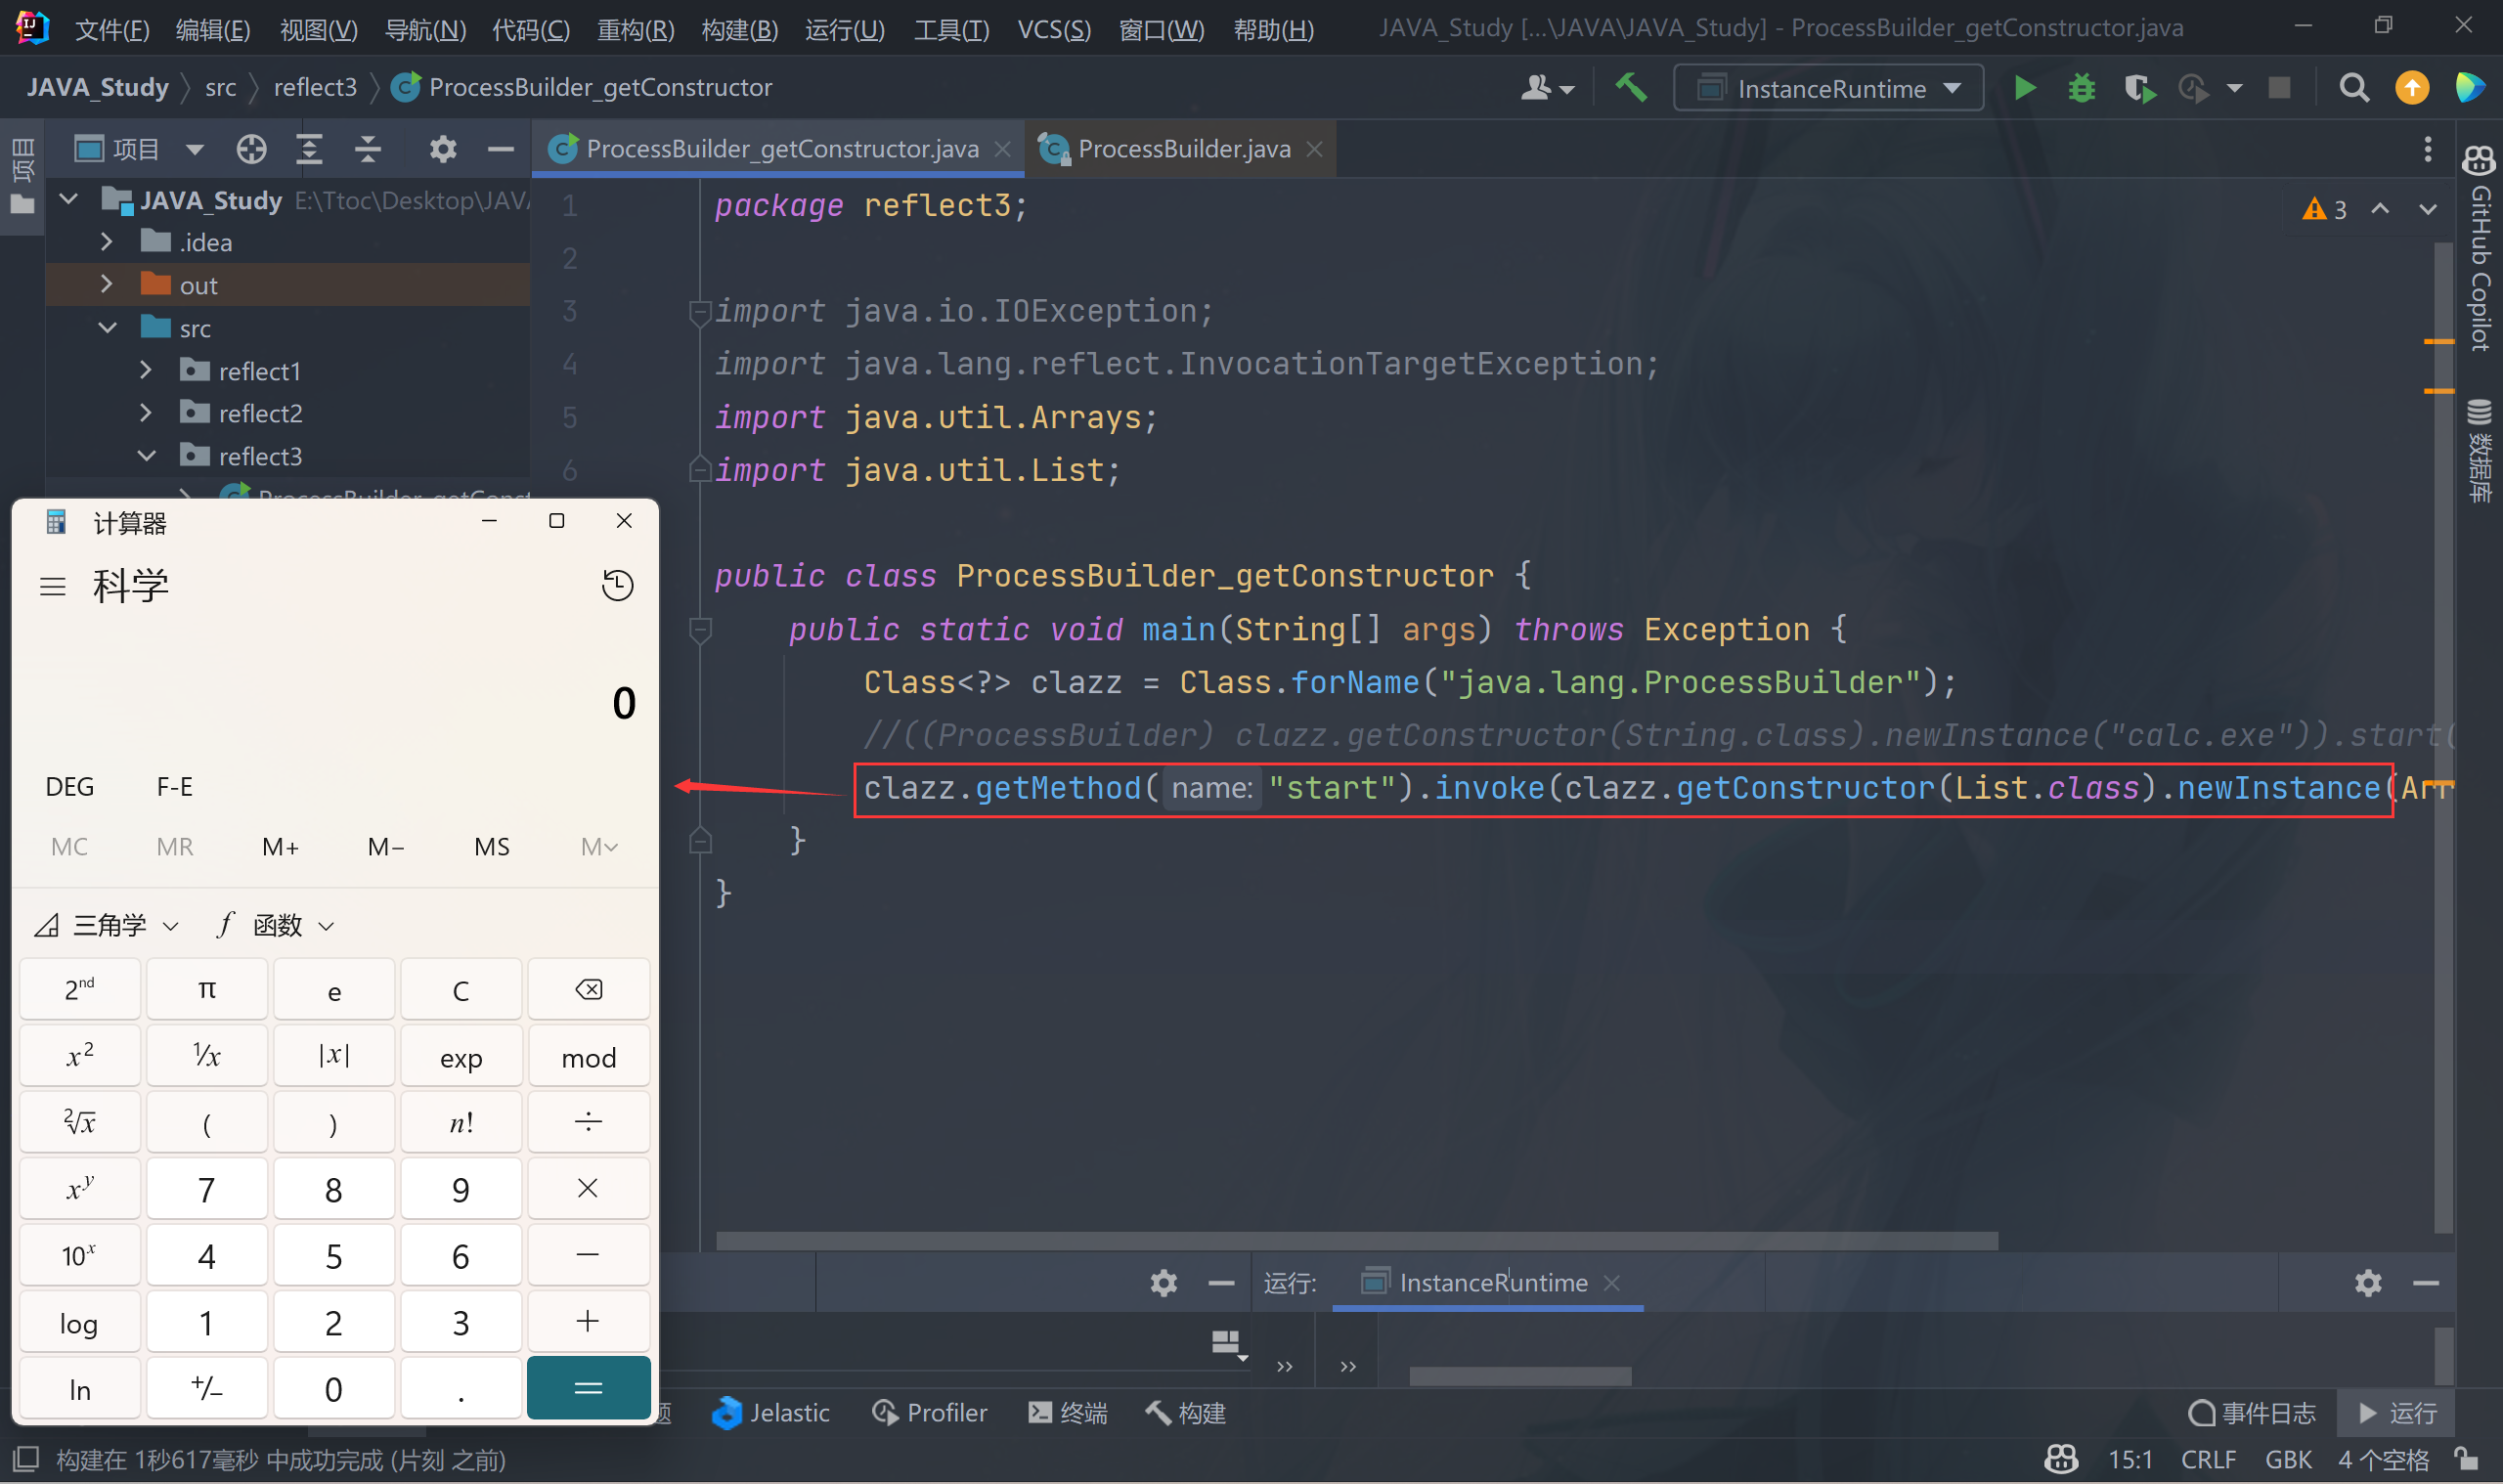Click GitHub Copilot status bar icon
2503x1484 pixels.
coord(2061,1459)
